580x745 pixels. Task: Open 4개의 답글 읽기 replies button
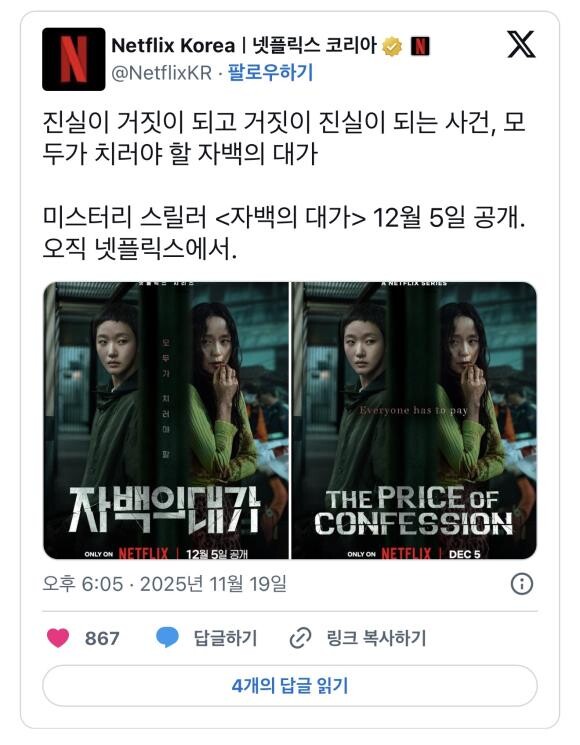point(290,686)
